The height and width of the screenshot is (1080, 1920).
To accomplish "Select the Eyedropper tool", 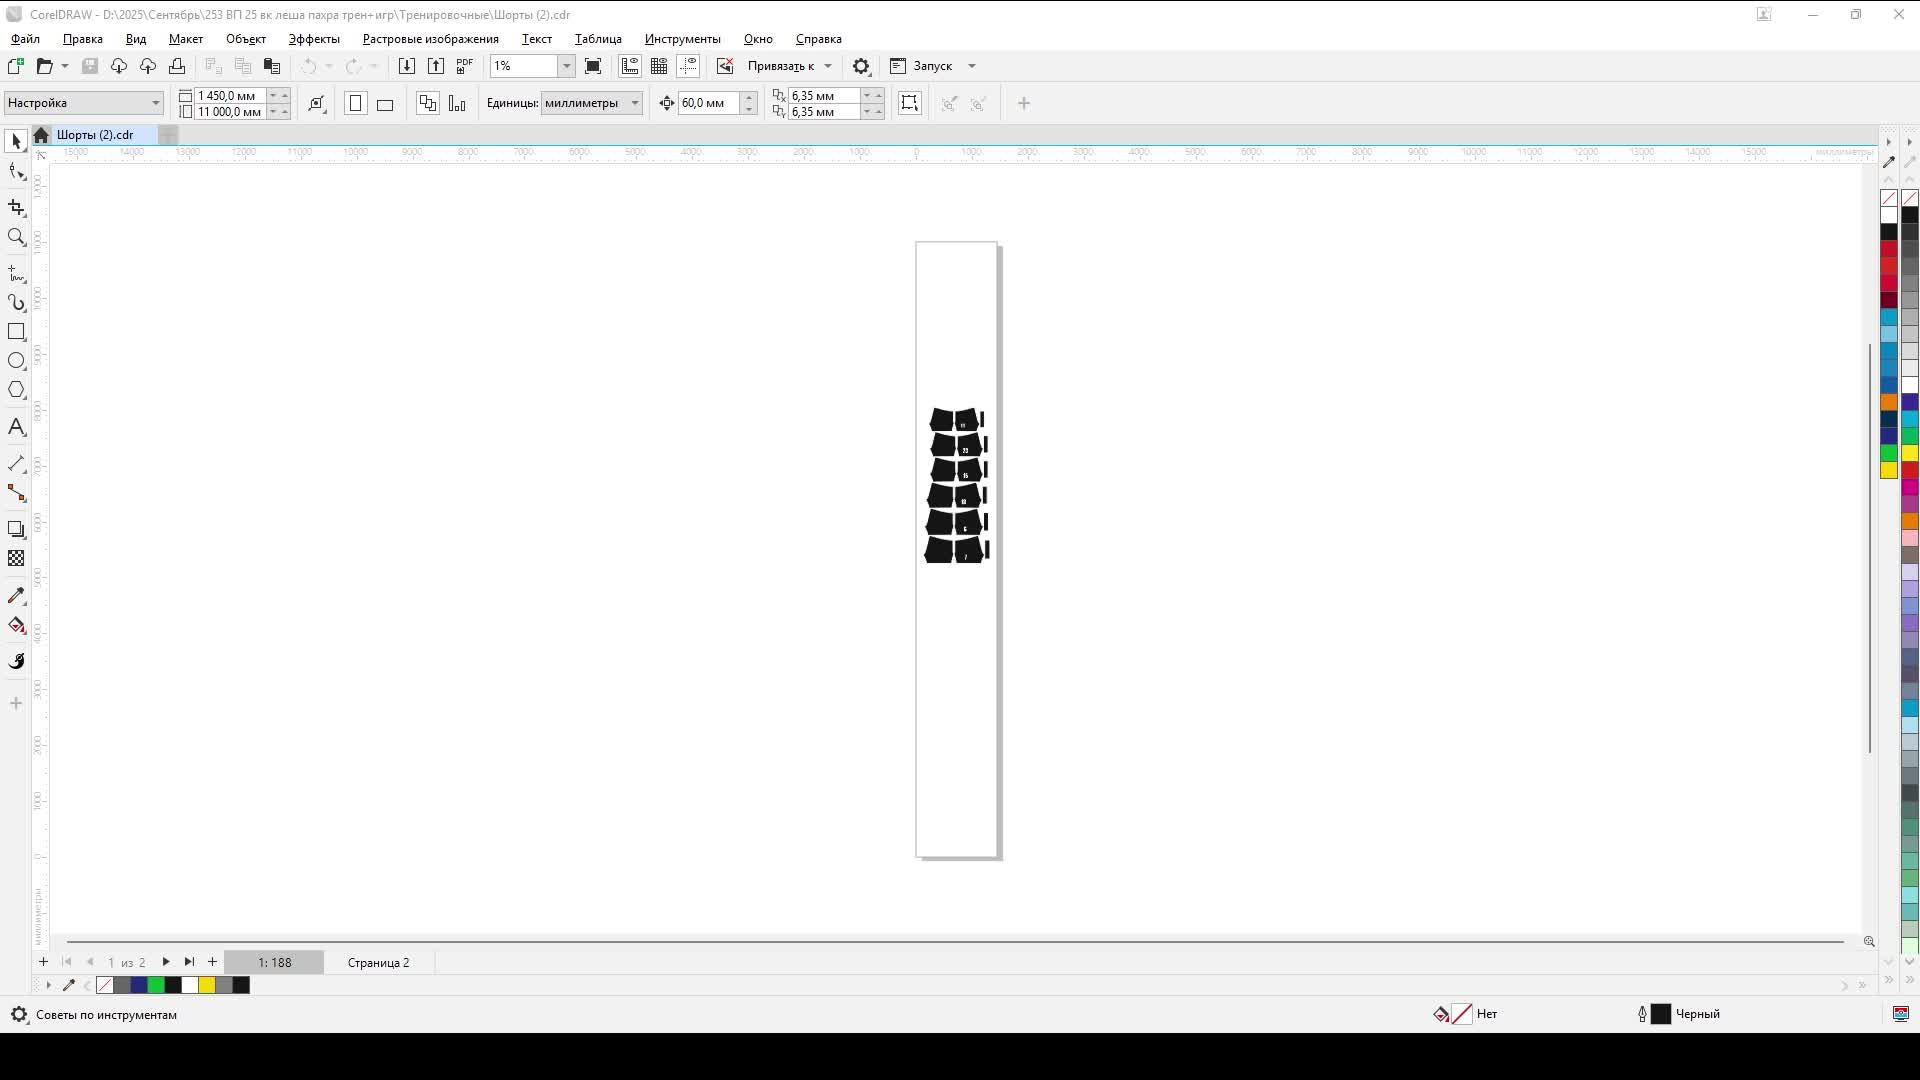I will (x=16, y=595).
